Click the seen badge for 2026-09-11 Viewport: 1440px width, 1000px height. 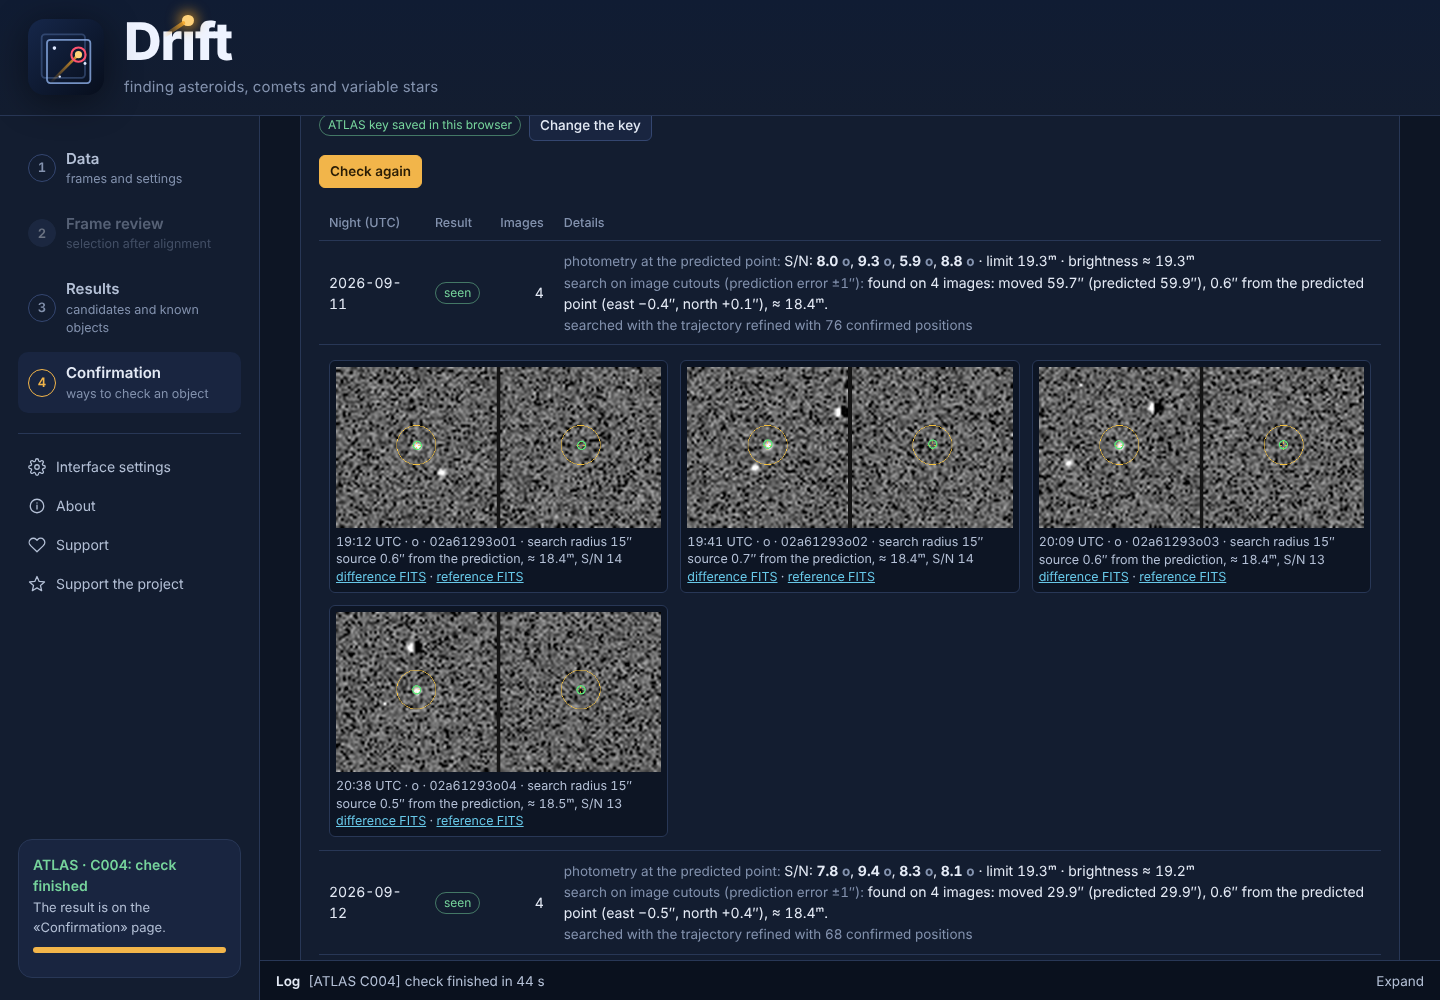[457, 293]
